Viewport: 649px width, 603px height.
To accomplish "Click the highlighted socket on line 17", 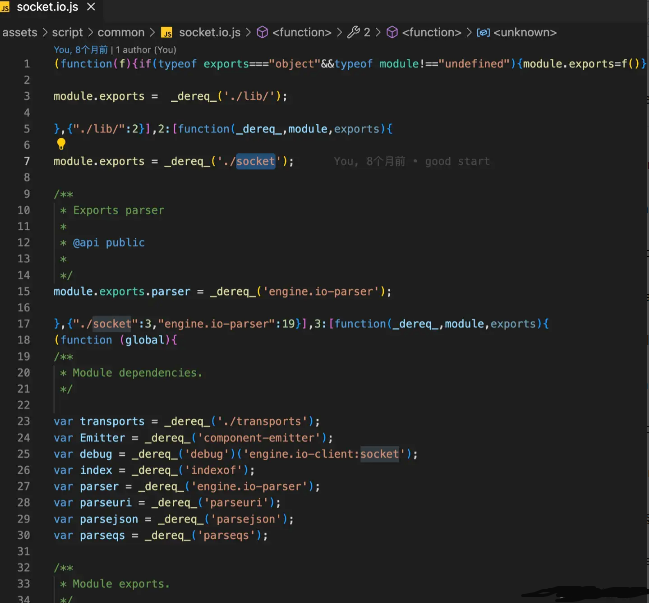I will click(112, 324).
